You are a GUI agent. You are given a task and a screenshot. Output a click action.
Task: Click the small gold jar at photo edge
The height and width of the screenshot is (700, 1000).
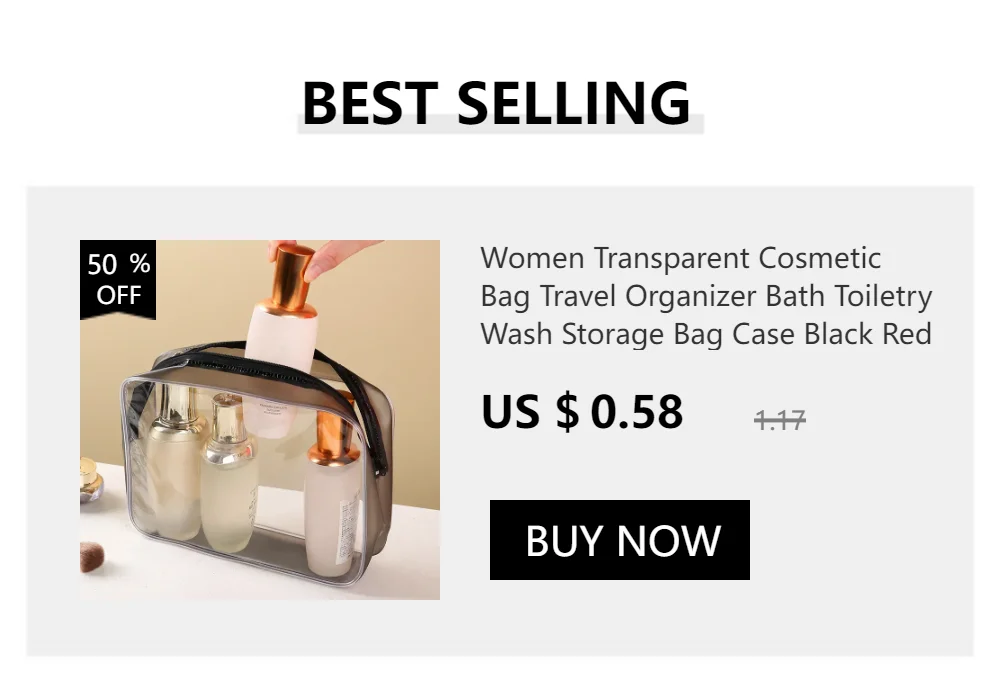pyautogui.click(x=90, y=480)
